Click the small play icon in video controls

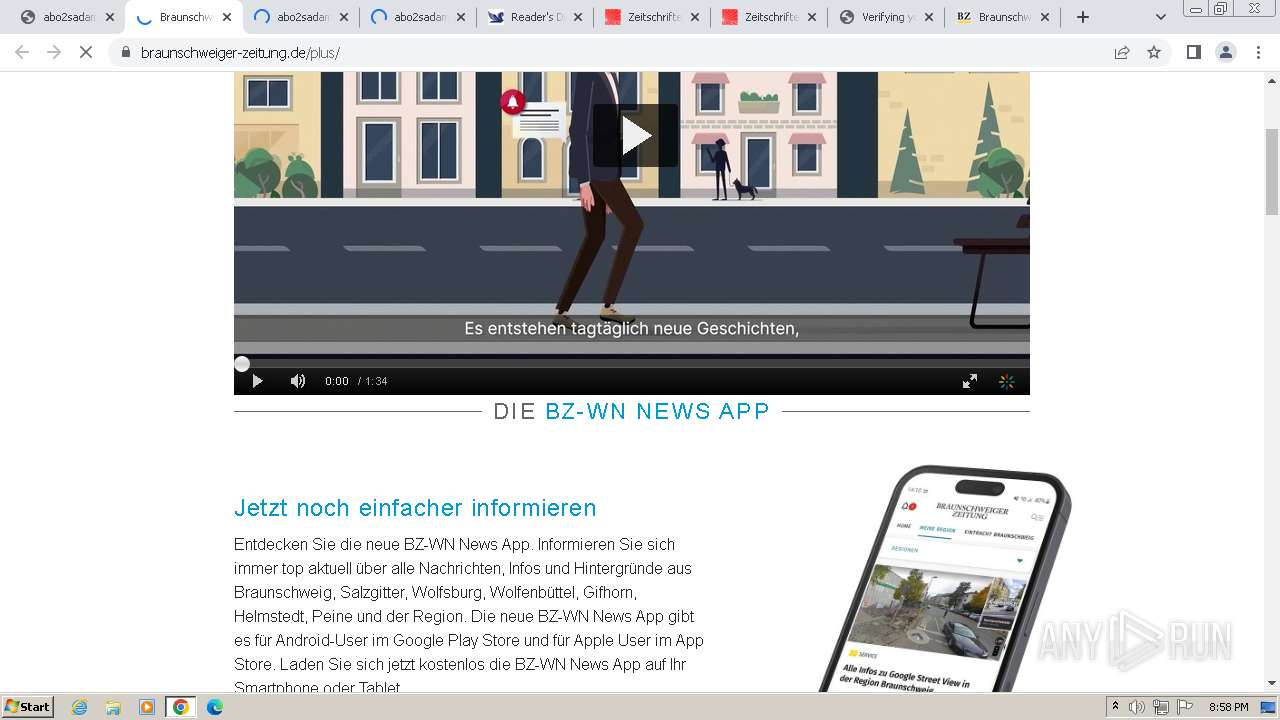click(257, 381)
